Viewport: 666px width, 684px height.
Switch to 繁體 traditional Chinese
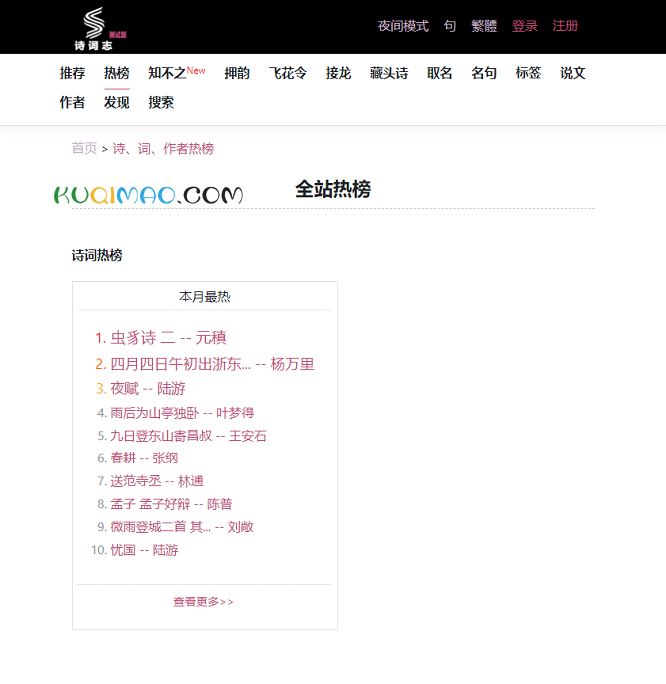click(x=484, y=26)
